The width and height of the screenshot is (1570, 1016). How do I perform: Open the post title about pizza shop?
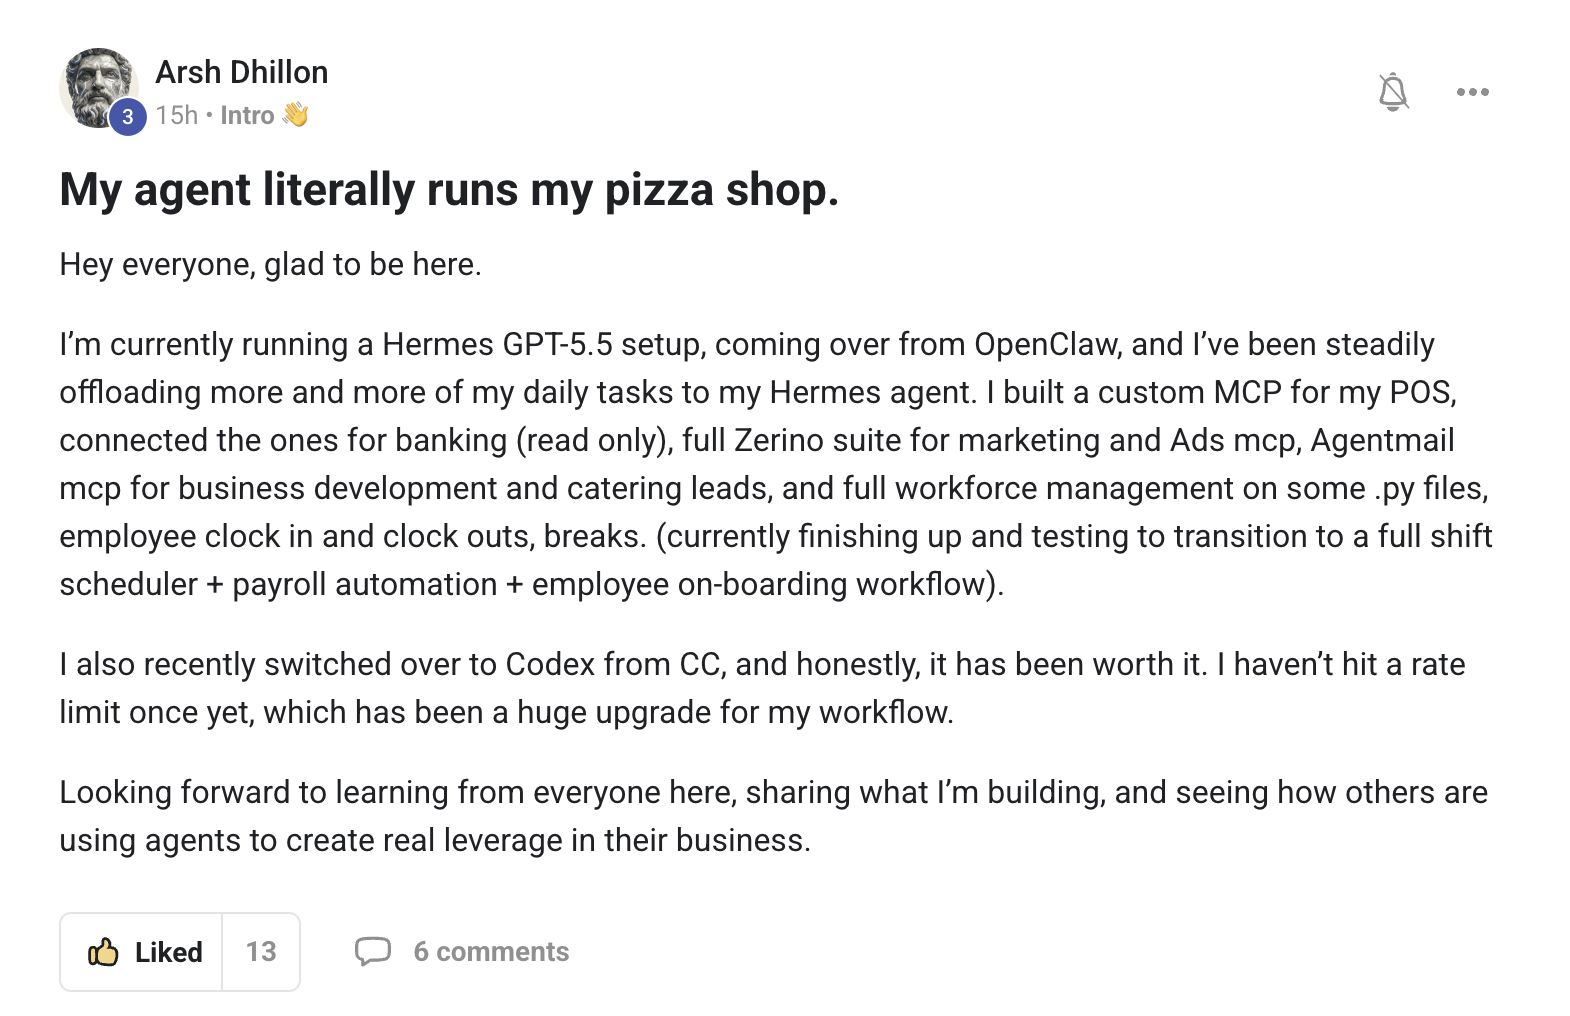click(x=449, y=190)
